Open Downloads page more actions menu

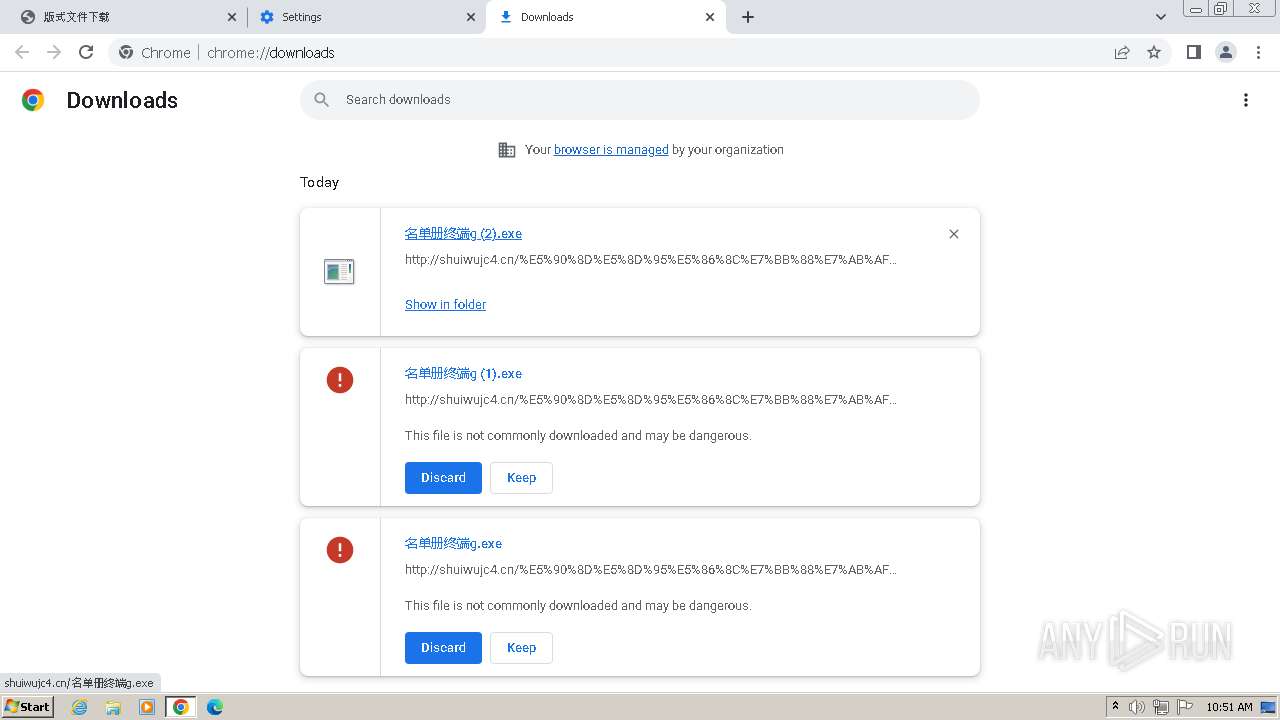coord(1246,100)
